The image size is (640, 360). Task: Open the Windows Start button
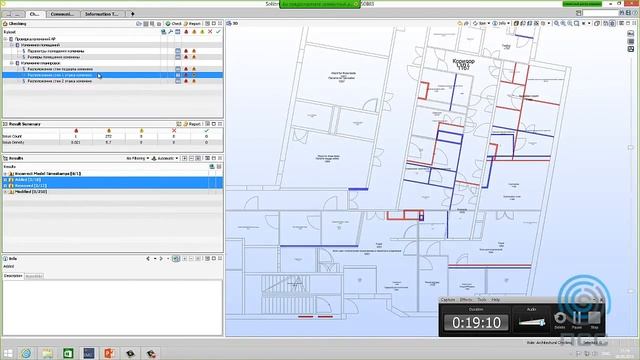[x=8, y=353]
